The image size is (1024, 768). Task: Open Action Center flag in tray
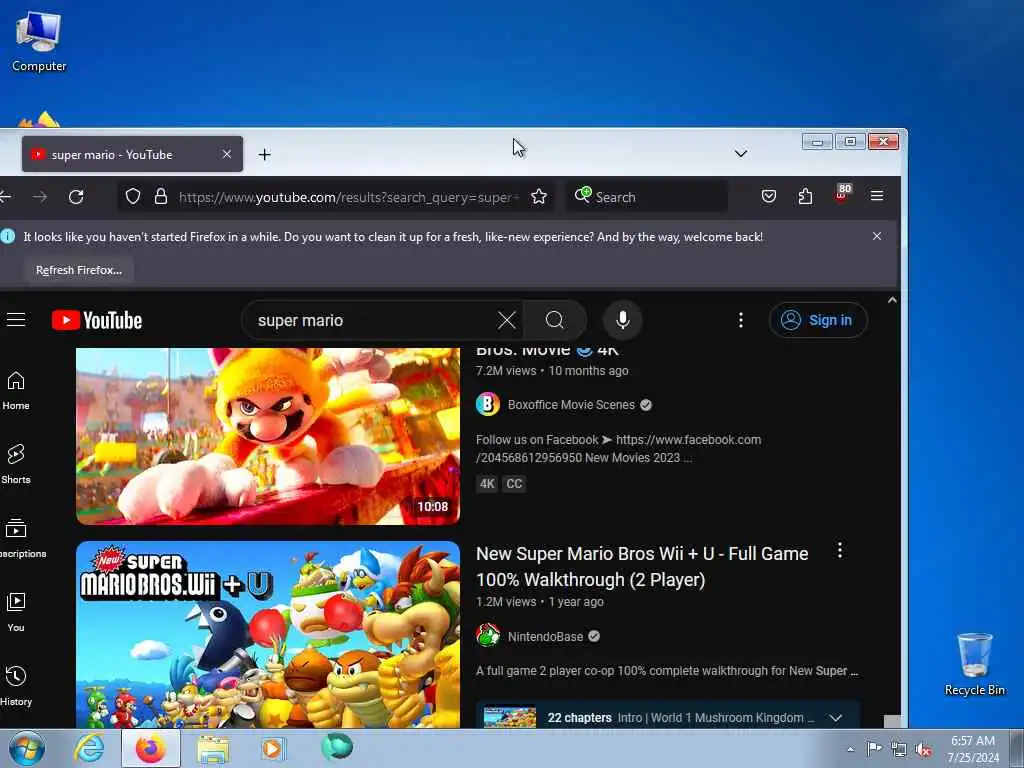(874, 748)
